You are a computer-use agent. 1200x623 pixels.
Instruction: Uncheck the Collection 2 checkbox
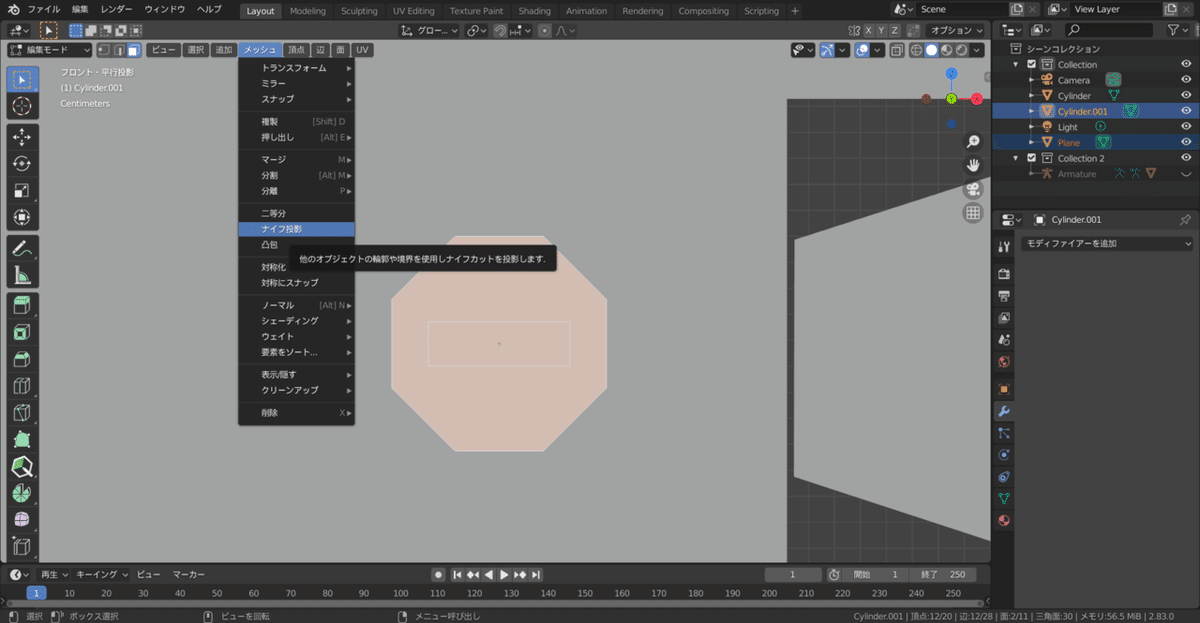coord(1032,158)
